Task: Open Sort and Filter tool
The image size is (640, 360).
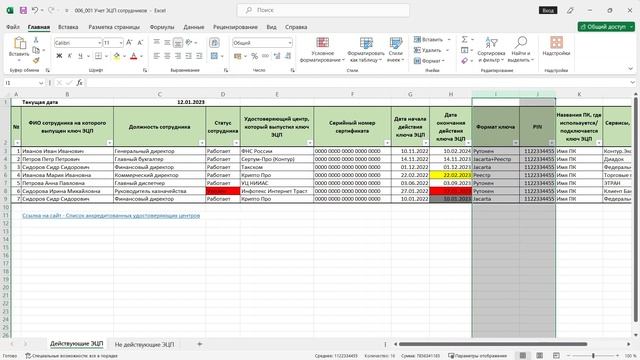Action: click(491, 49)
